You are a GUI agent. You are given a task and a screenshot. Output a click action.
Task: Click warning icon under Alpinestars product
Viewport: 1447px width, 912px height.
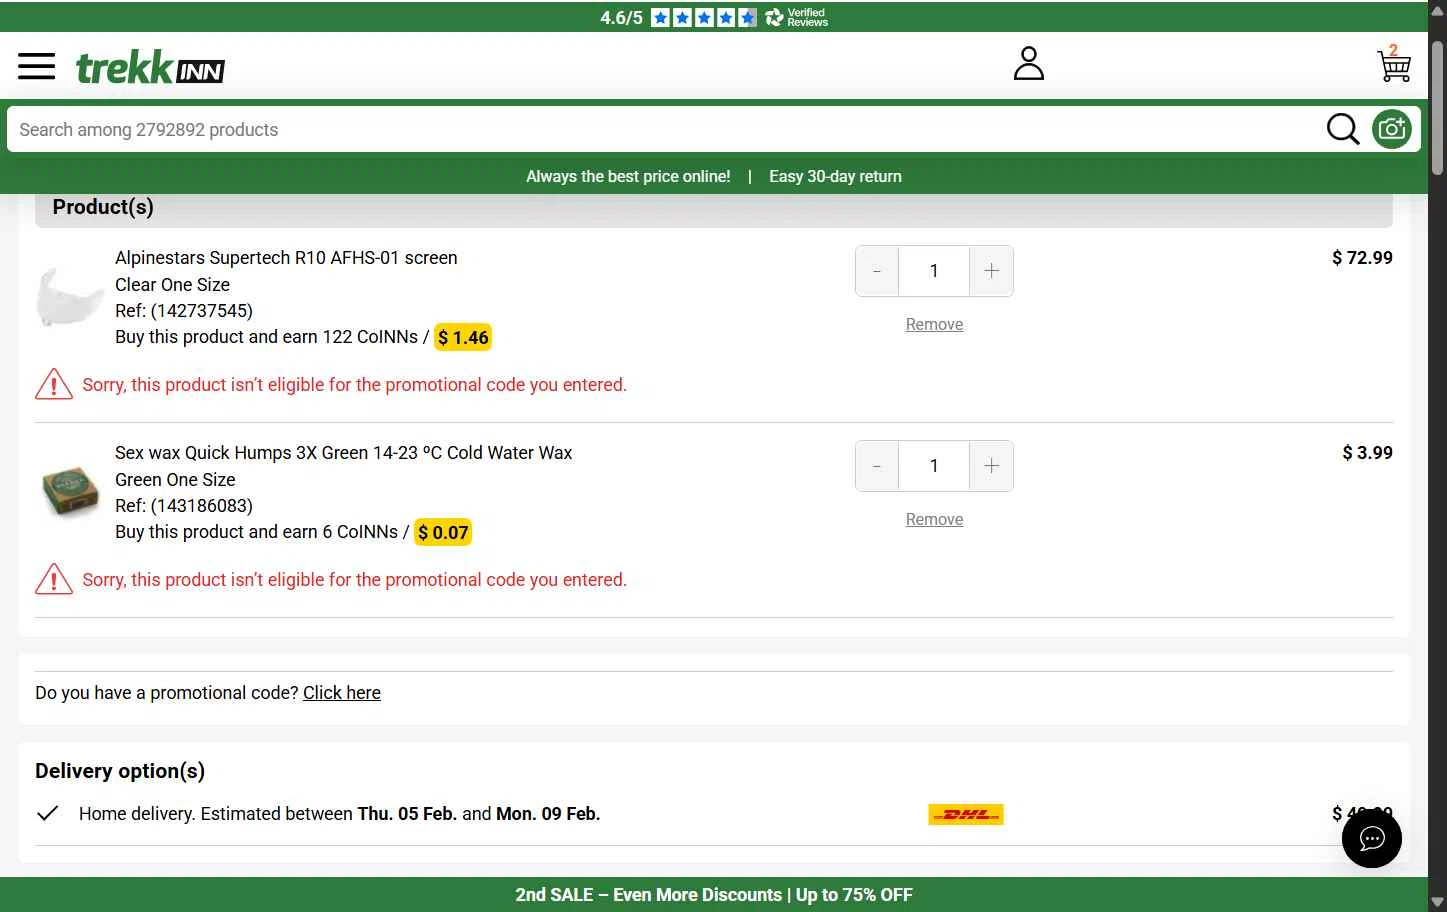[x=54, y=384]
